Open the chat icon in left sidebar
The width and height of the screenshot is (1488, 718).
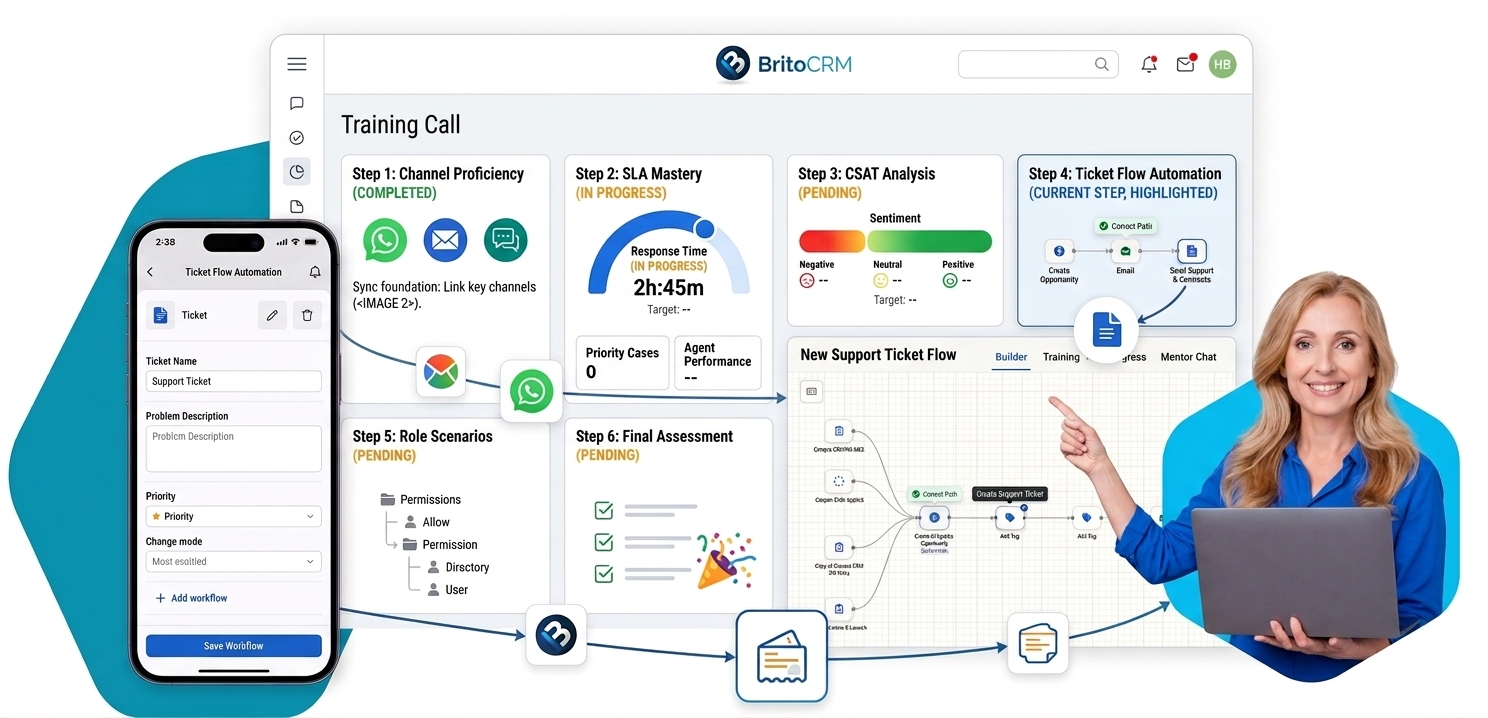pyautogui.click(x=297, y=103)
